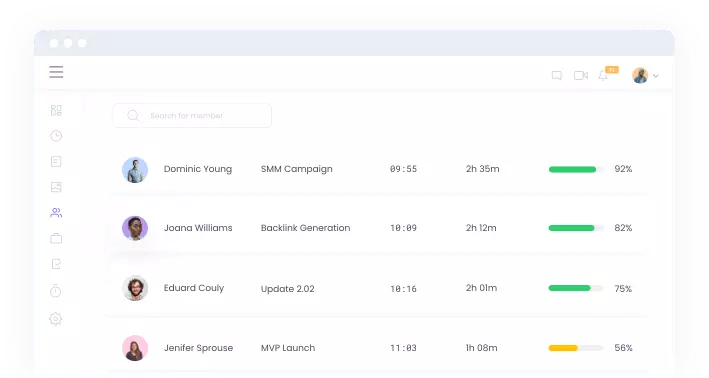This screenshot has width=709, height=378.
Task: Click the Search for member field
Action: (x=192, y=116)
